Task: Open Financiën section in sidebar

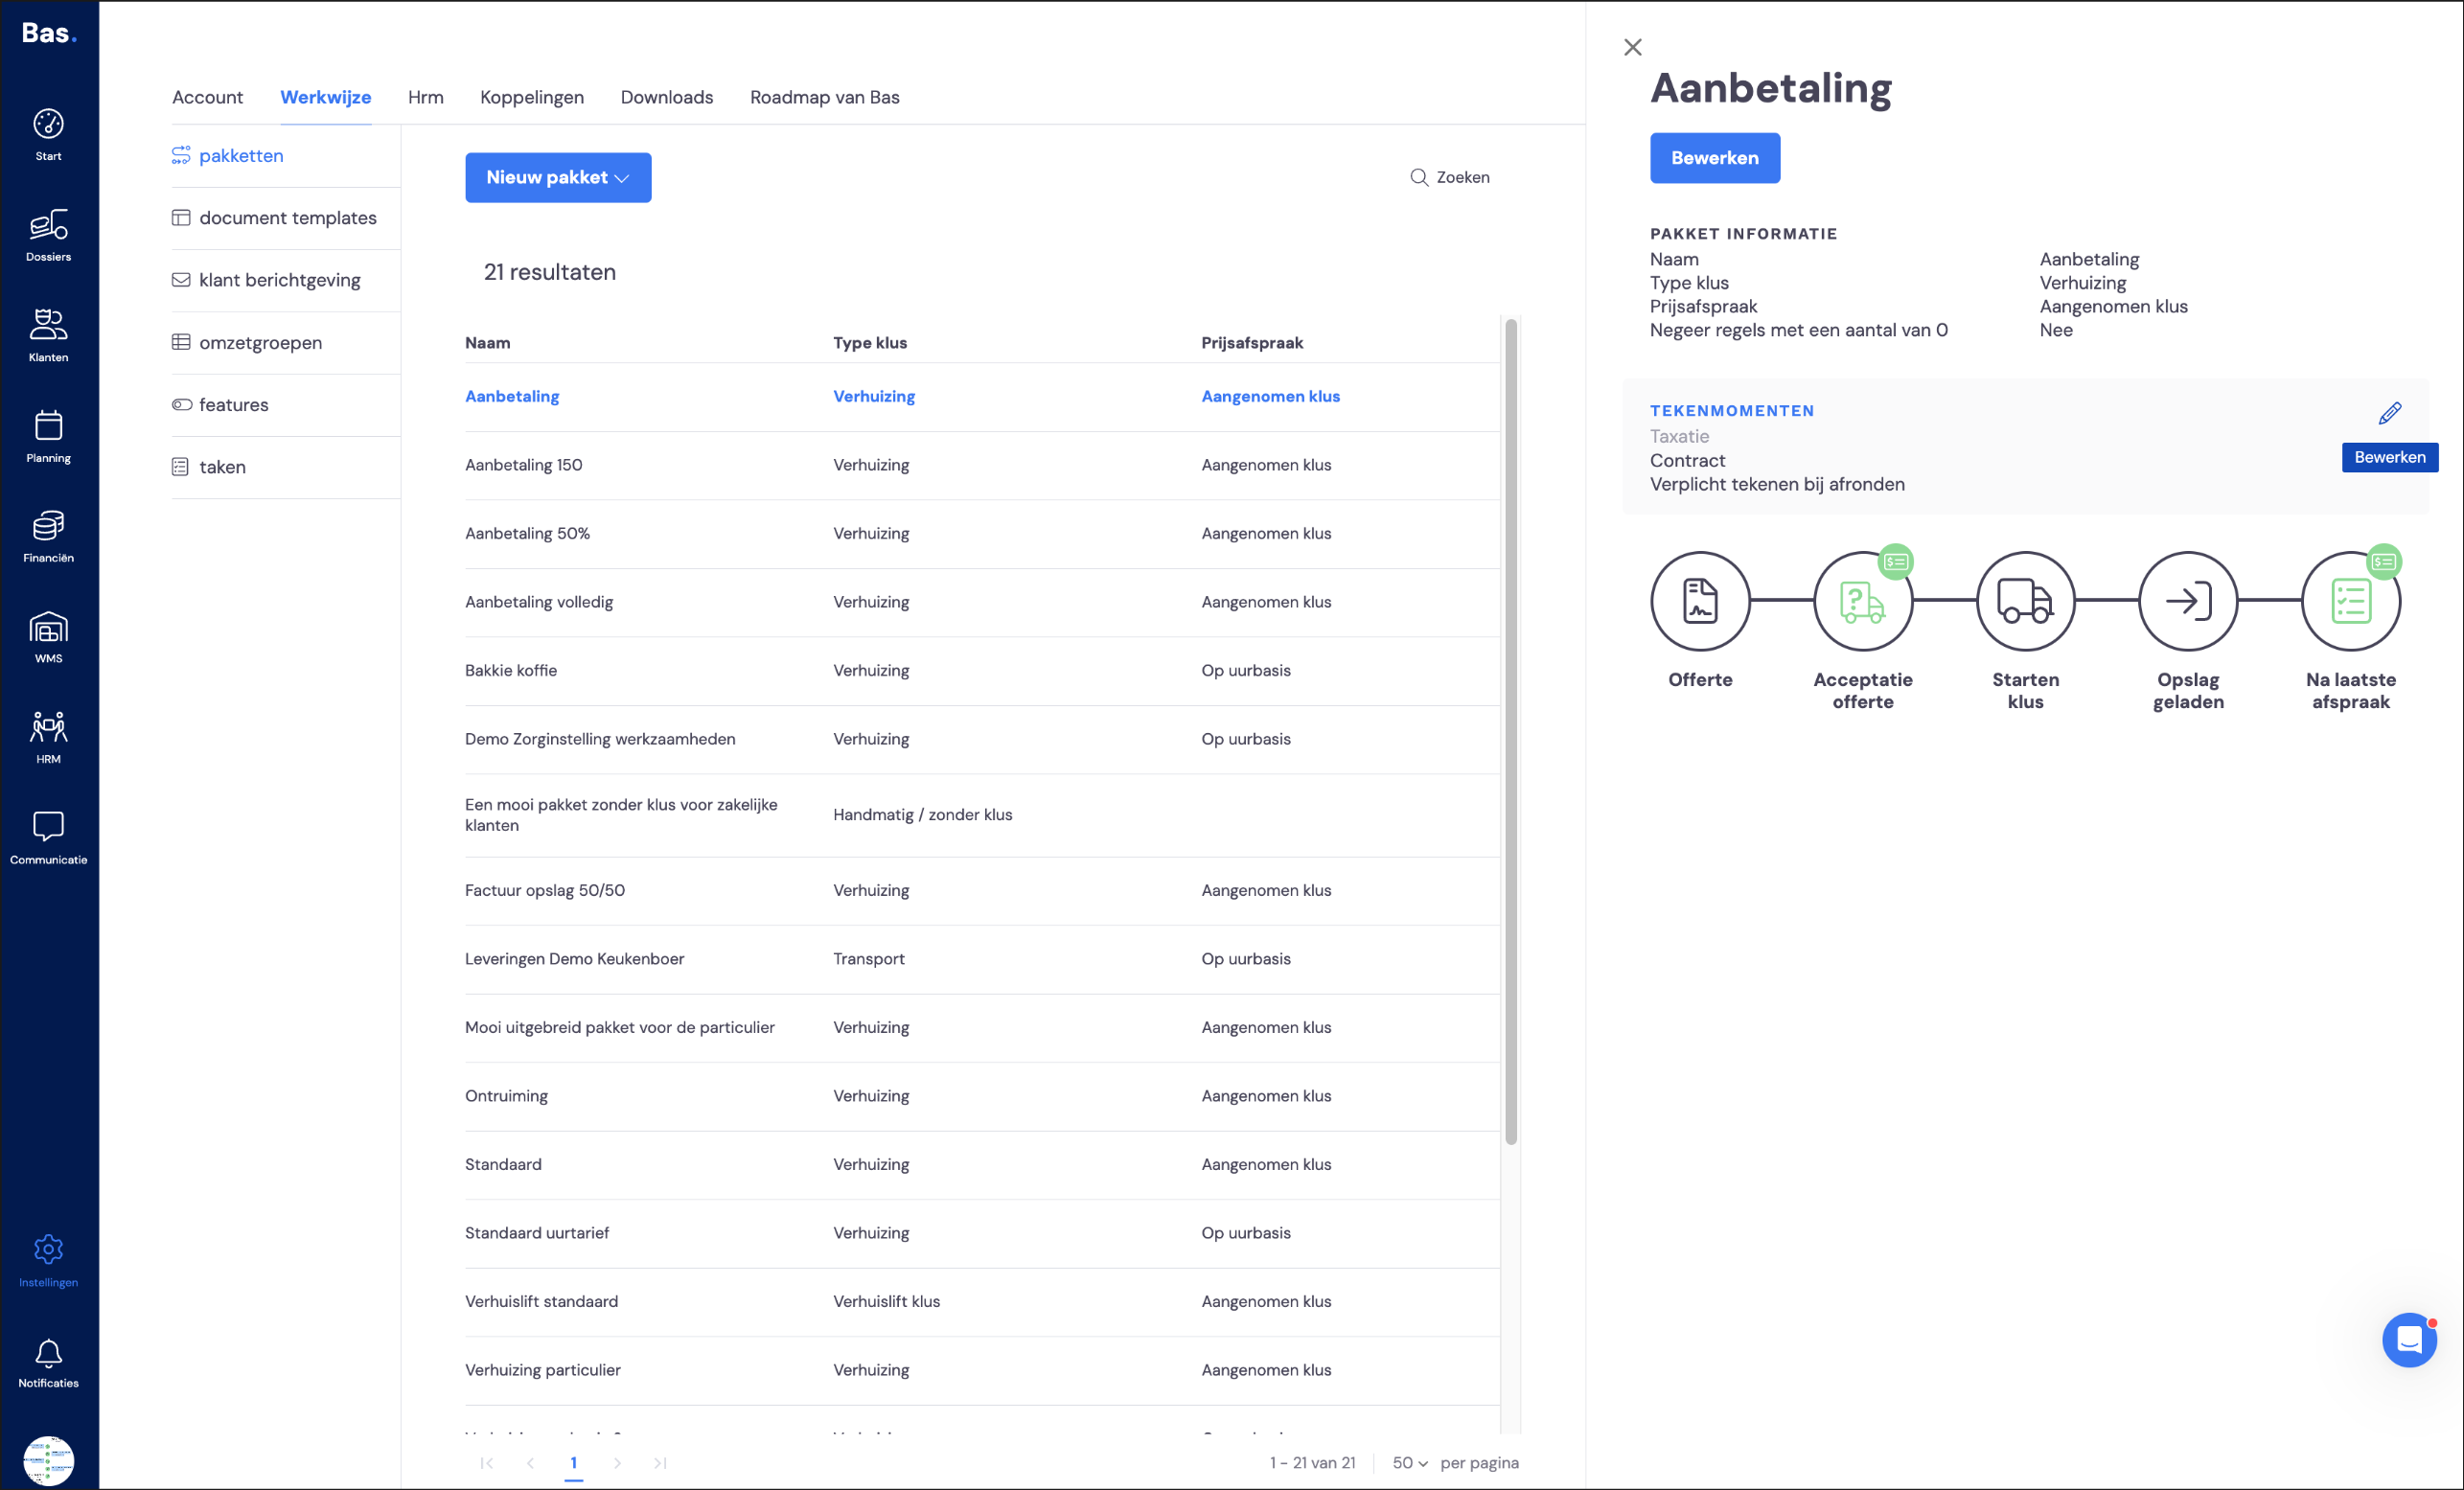Action: click(48, 537)
